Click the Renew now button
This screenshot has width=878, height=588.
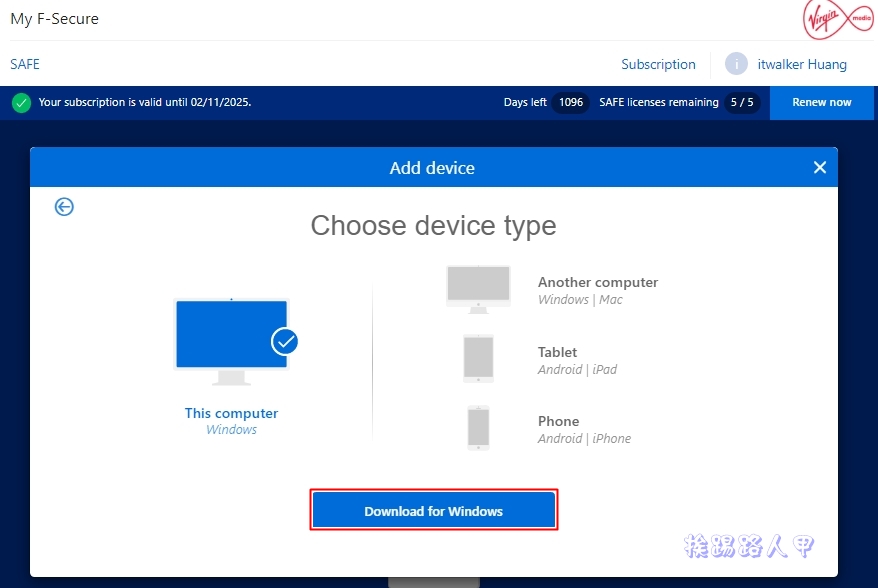[821, 102]
